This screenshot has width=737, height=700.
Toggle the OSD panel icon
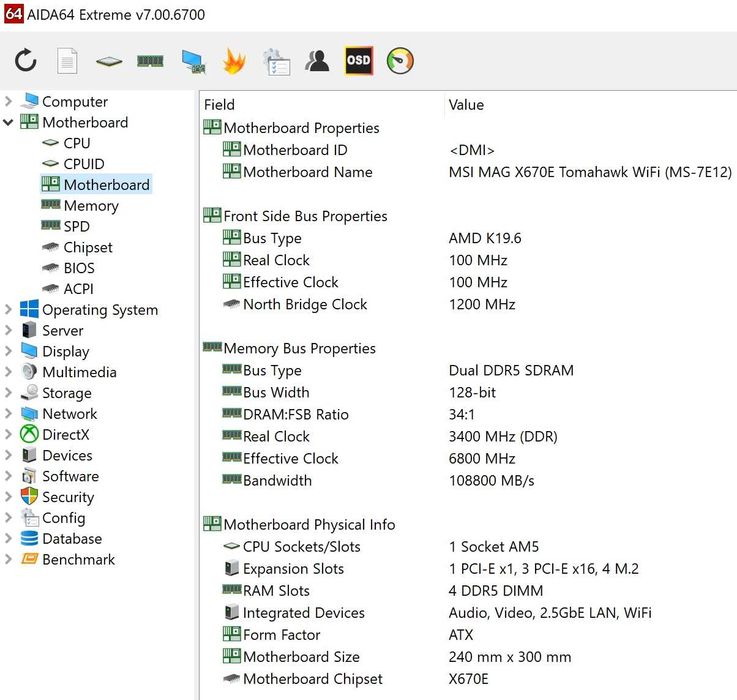pos(359,61)
